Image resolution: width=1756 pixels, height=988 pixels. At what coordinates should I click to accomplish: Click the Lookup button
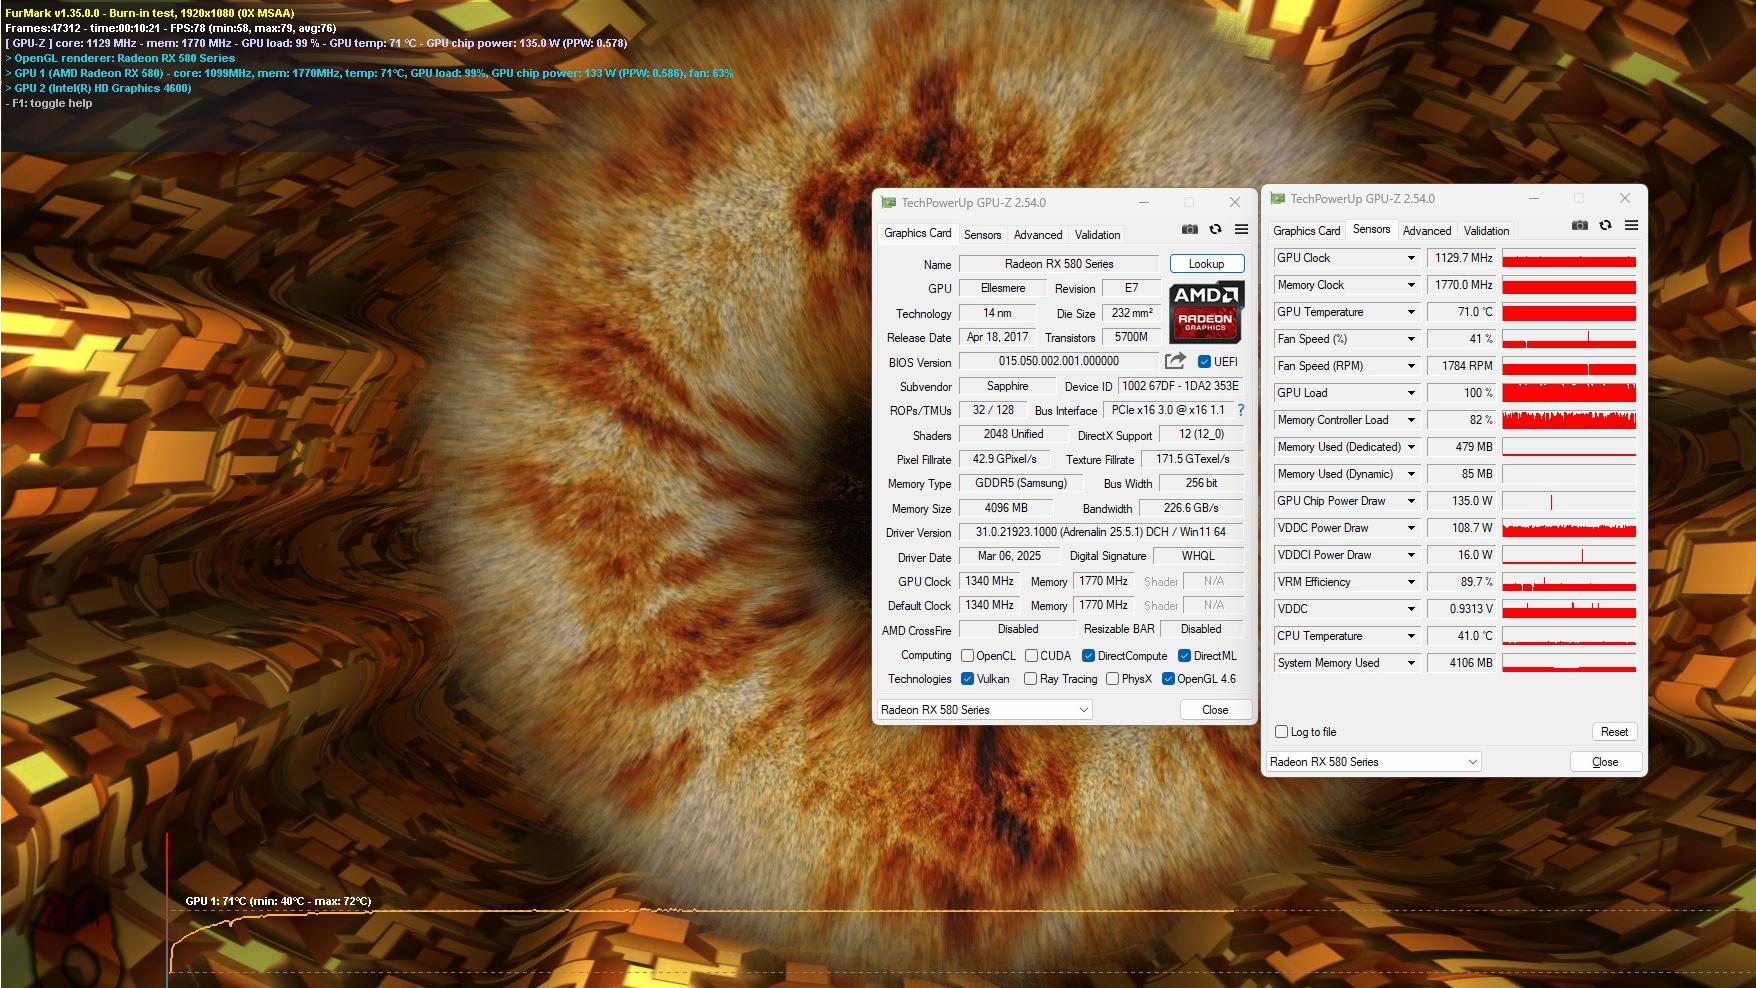click(x=1206, y=264)
